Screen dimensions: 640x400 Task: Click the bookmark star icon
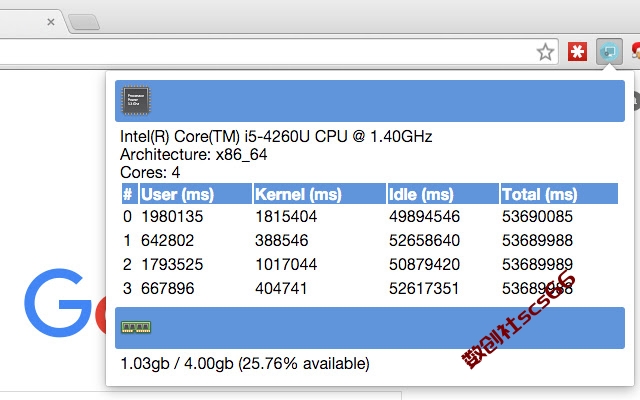[x=545, y=52]
